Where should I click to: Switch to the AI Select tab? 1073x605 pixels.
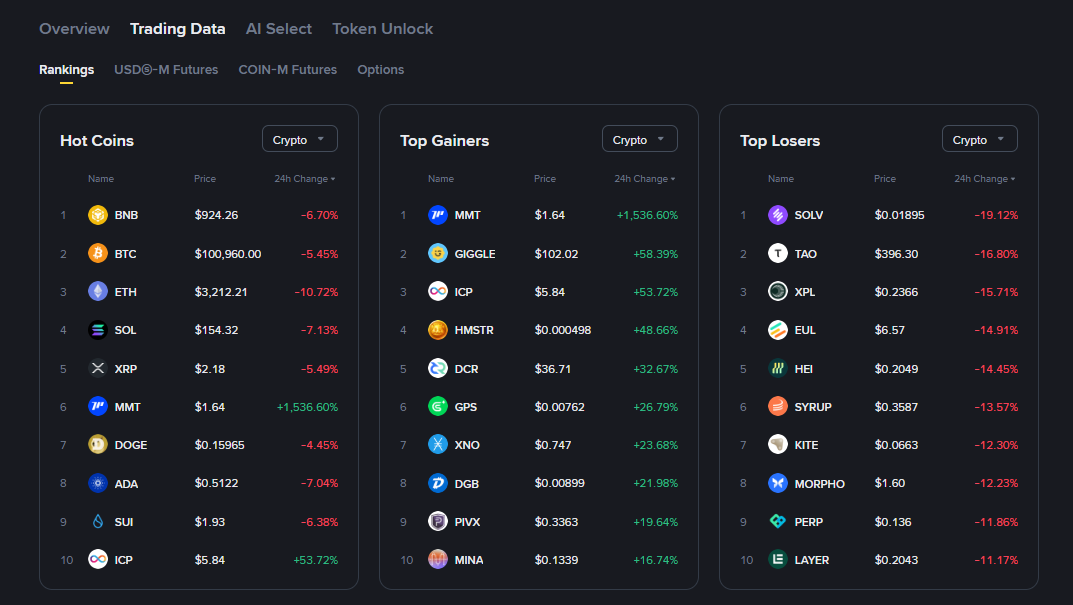tap(279, 29)
